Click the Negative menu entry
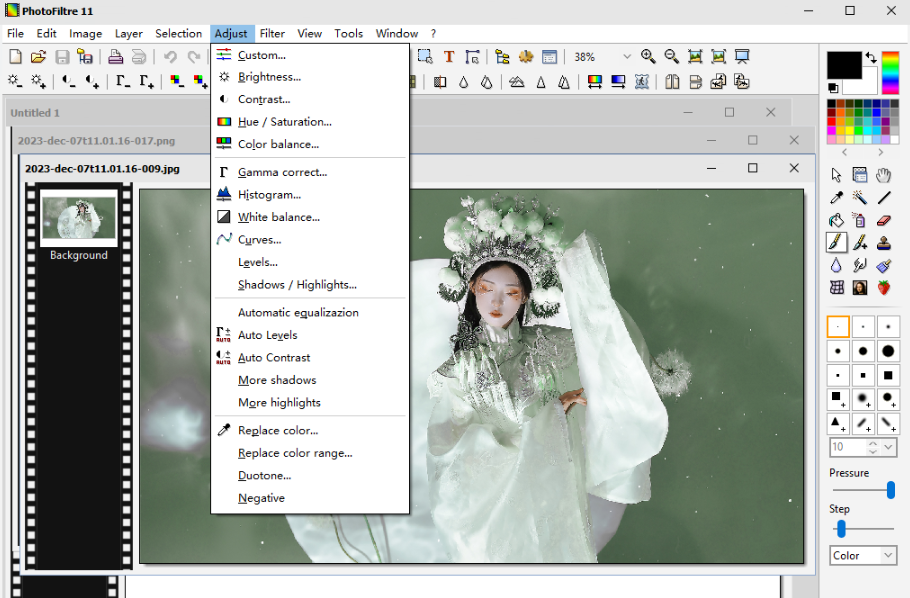This screenshot has height=598, width=910. tap(261, 498)
